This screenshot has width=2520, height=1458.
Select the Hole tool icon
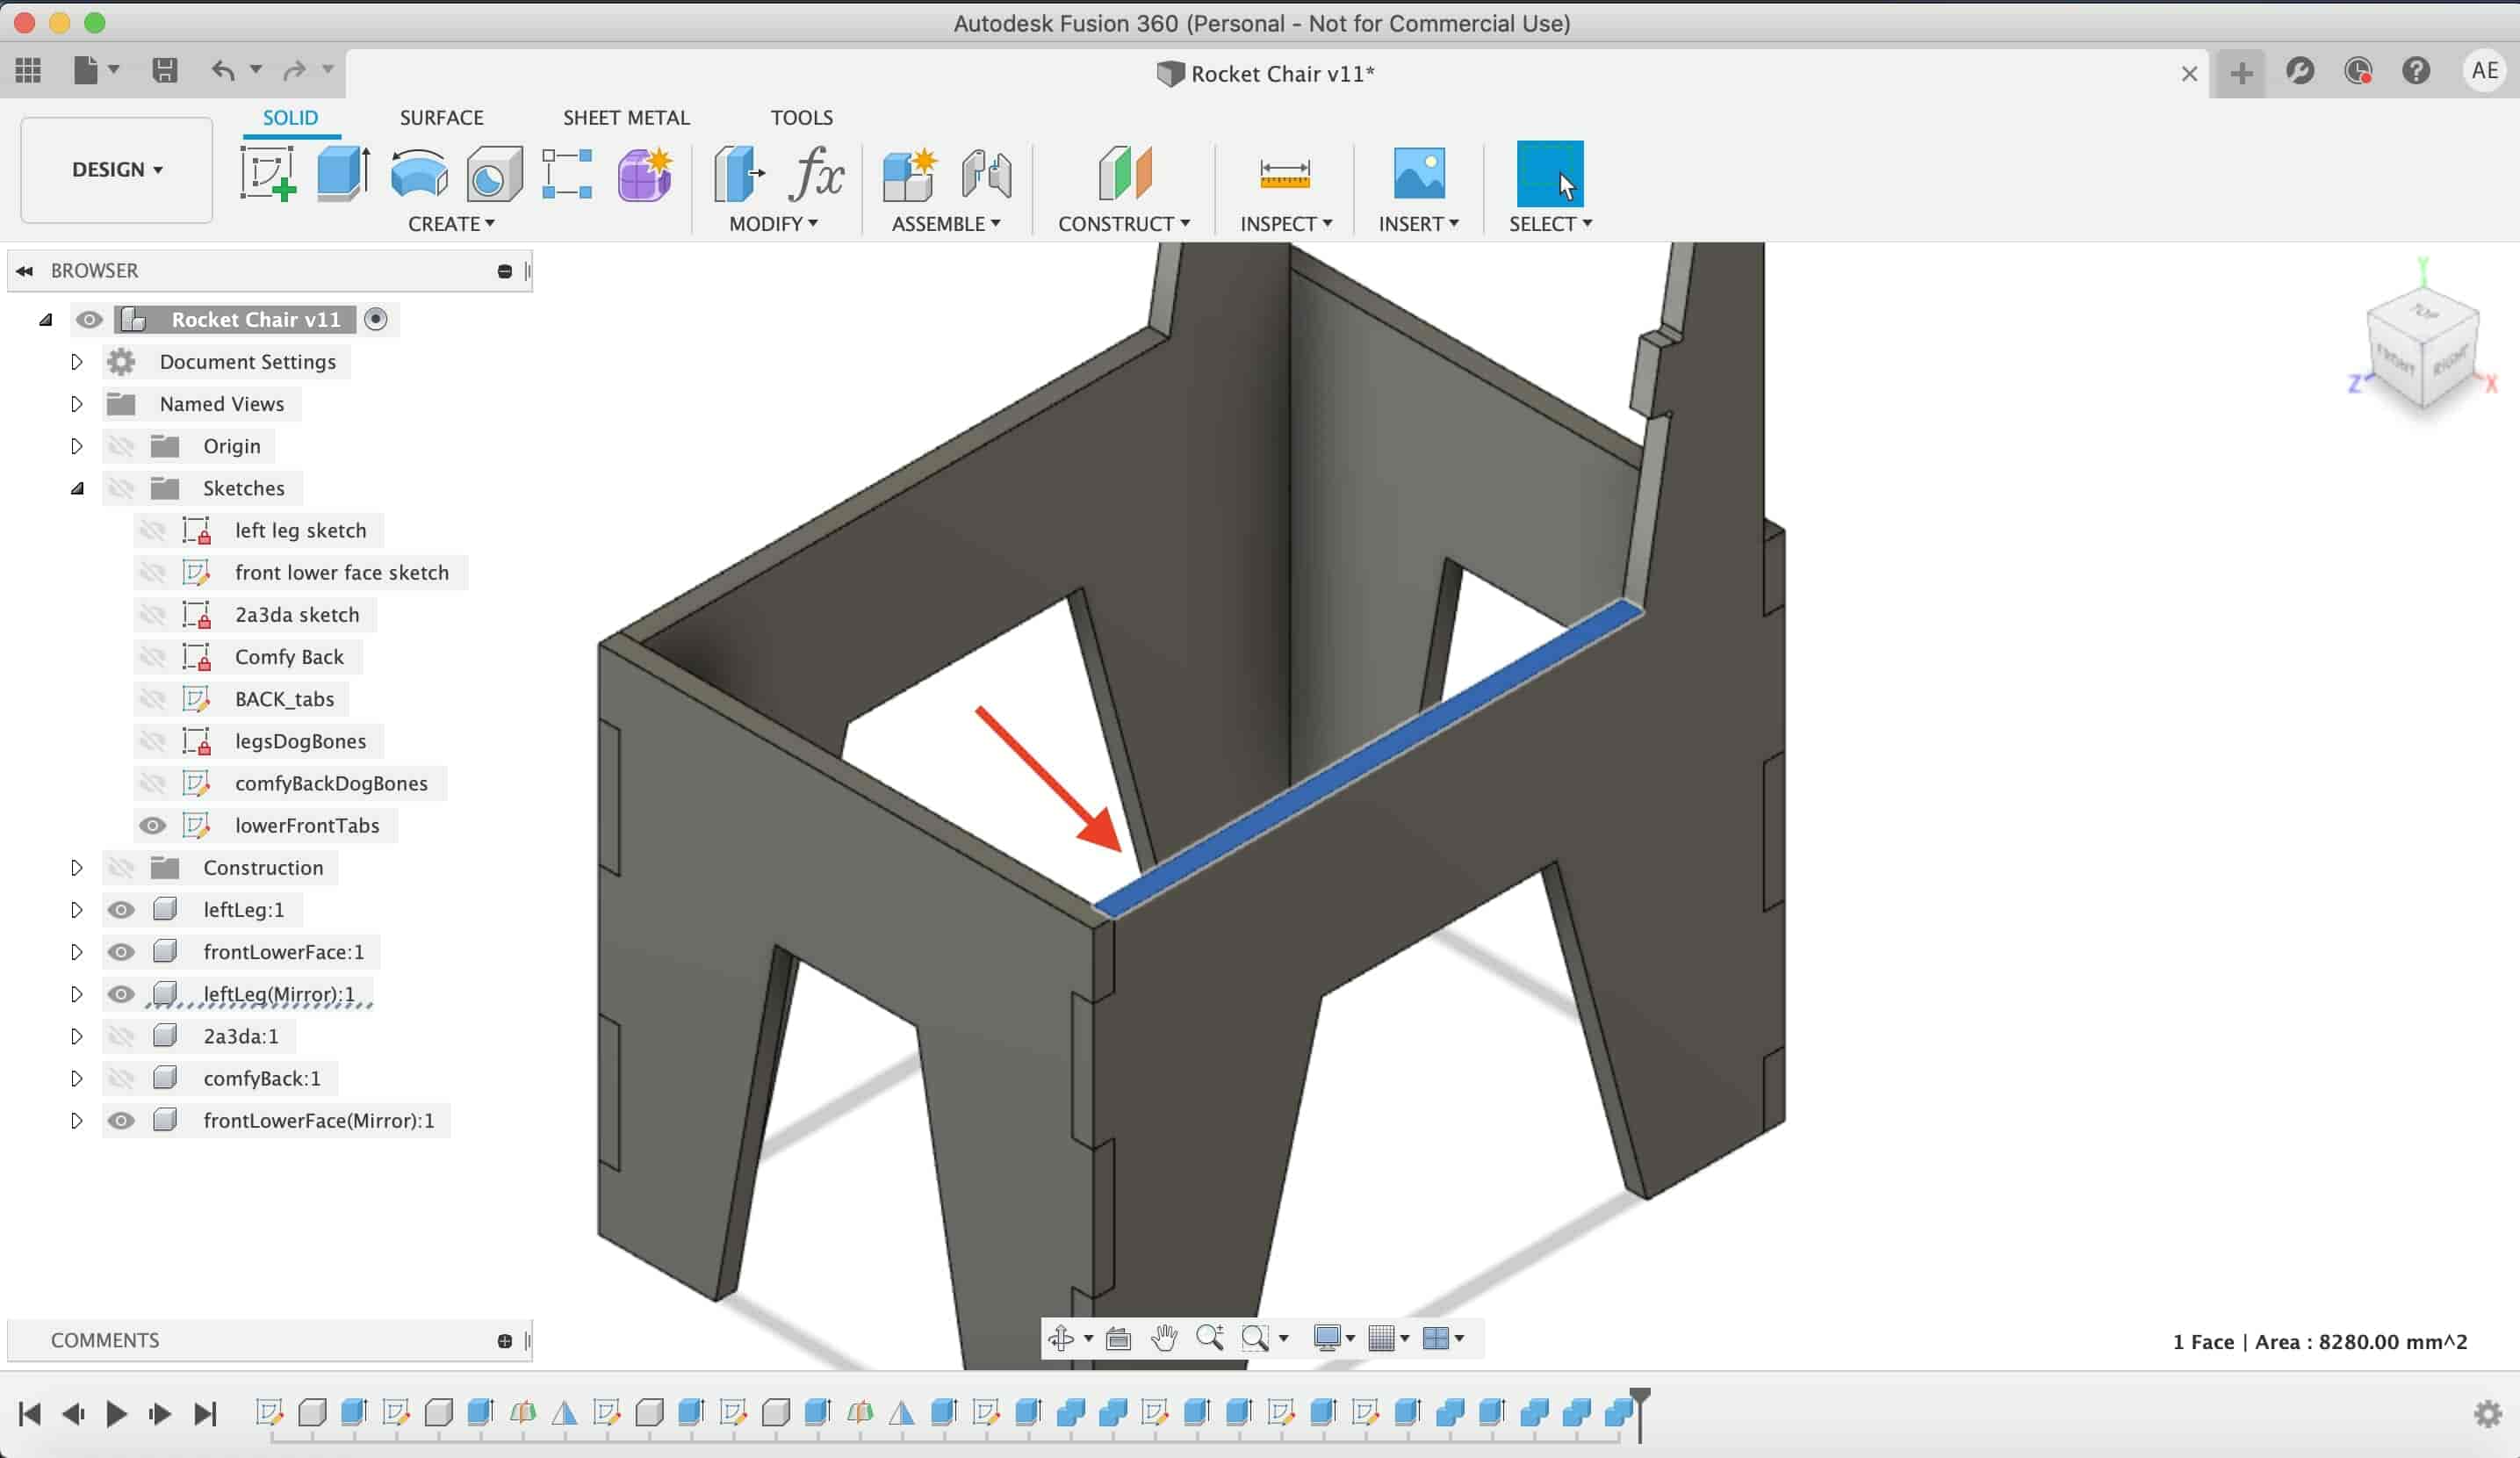click(494, 173)
